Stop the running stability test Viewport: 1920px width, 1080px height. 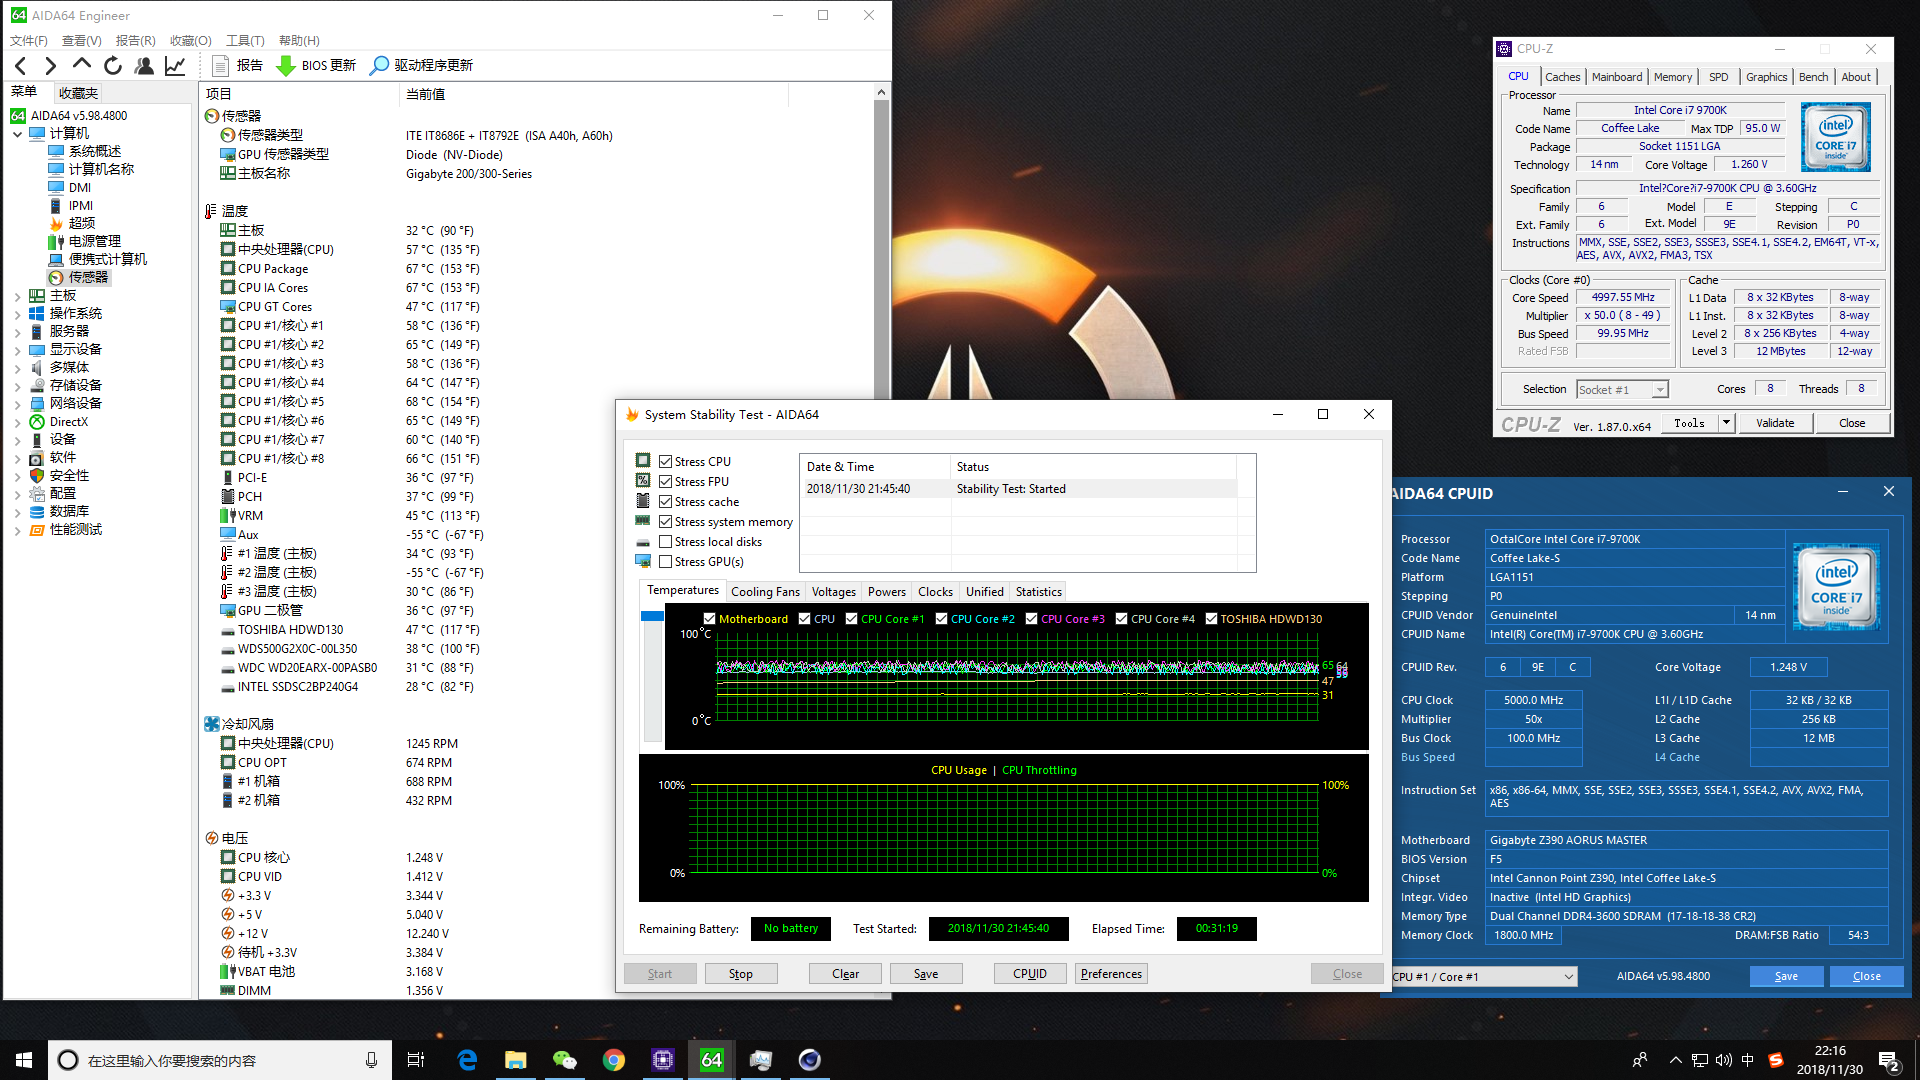pyautogui.click(x=741, y=973)
